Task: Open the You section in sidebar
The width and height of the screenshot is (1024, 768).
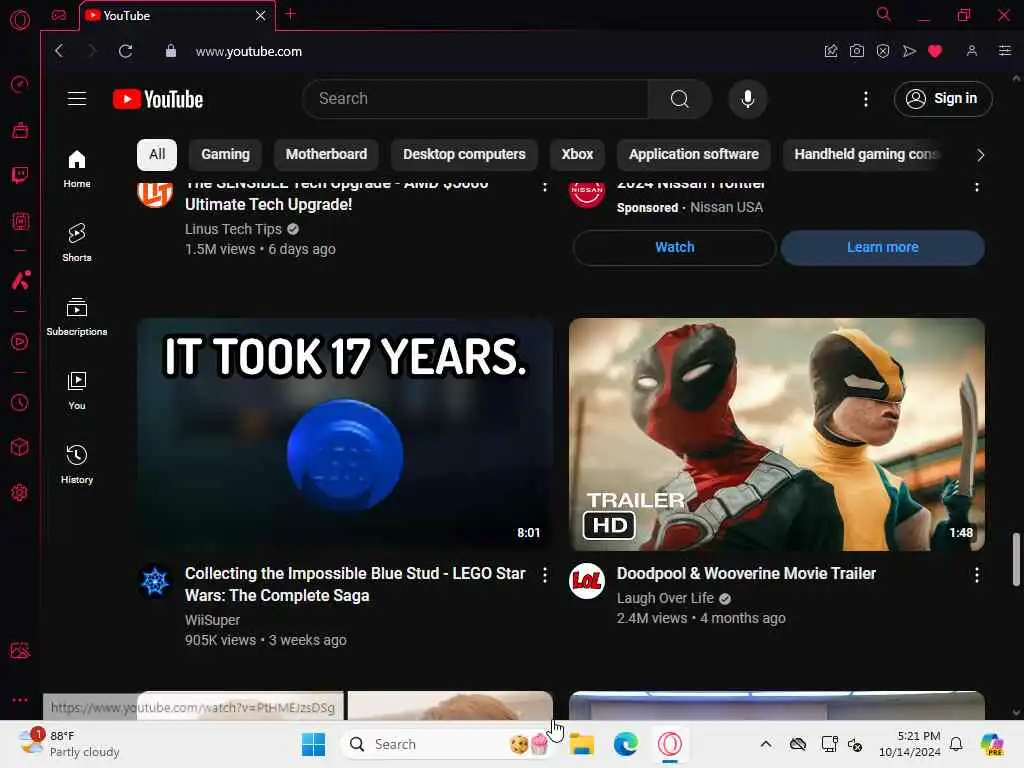Action: (x=76, y=391)
